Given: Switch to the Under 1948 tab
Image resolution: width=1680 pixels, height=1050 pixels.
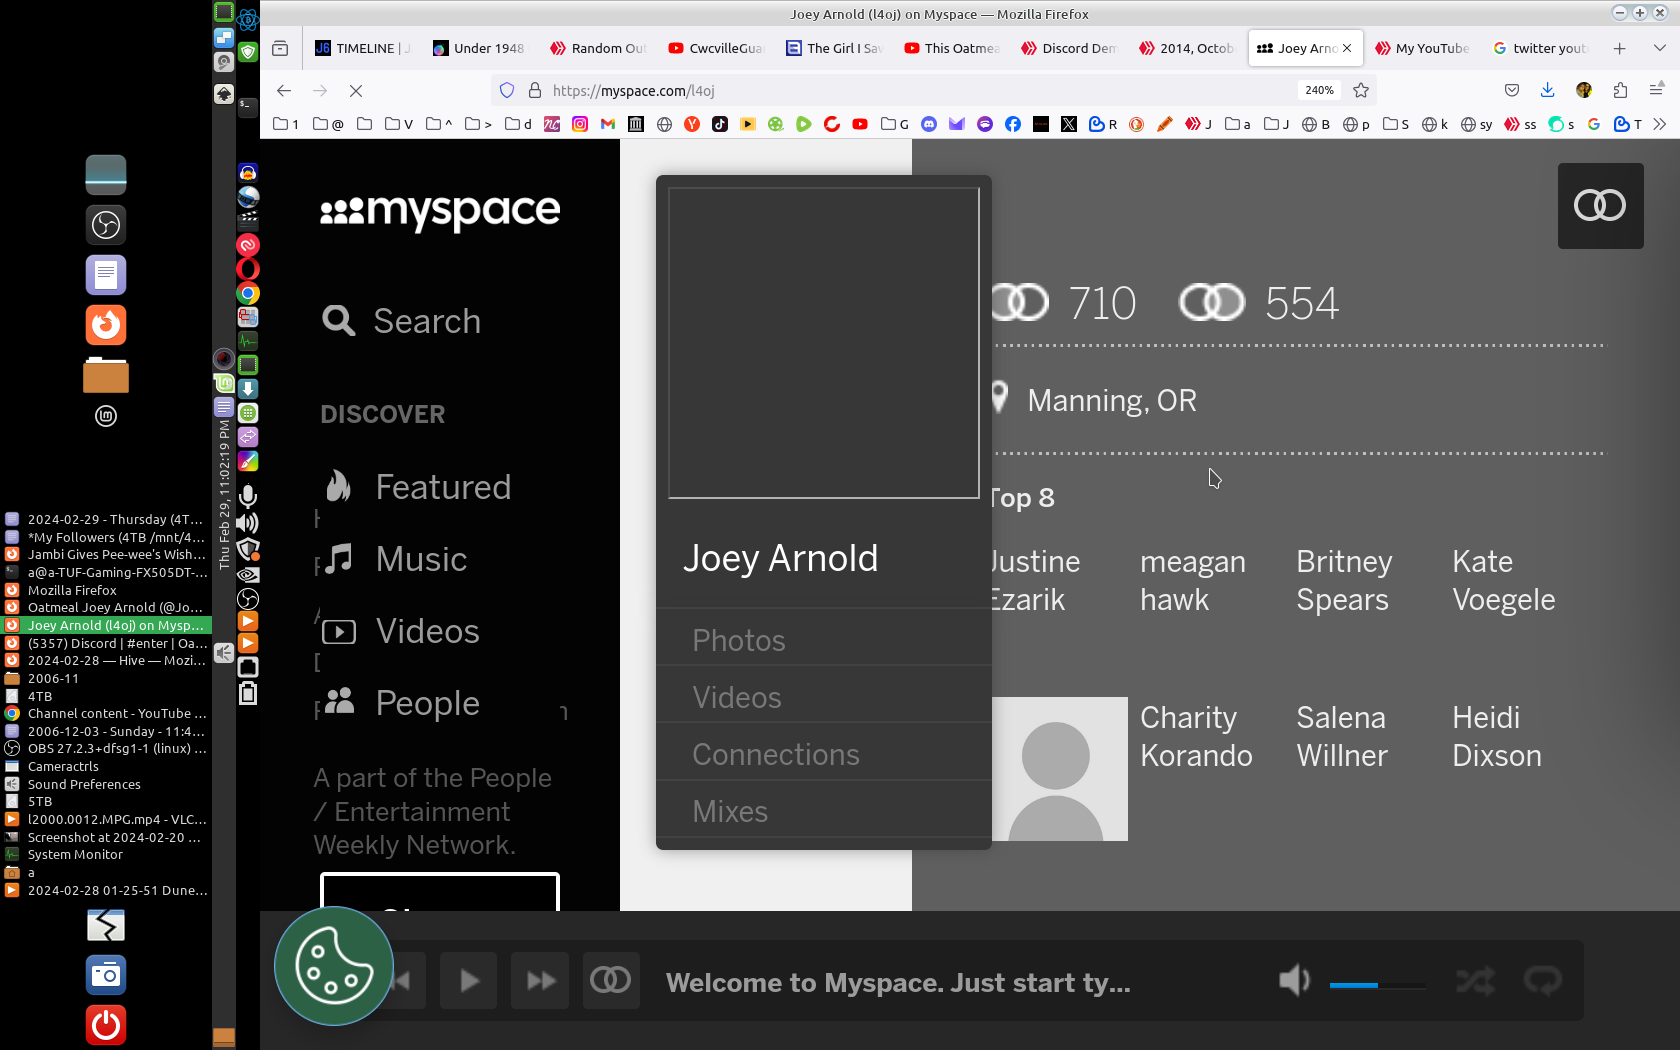Looking at the screenshot, I should pyautogui.click(x=480, y=48).
